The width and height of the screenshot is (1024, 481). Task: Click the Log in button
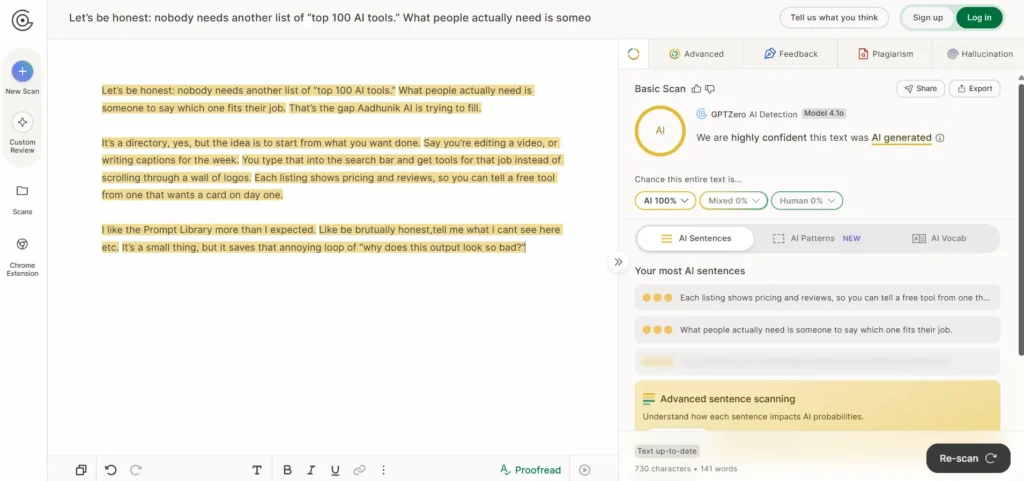click(979, 18)
